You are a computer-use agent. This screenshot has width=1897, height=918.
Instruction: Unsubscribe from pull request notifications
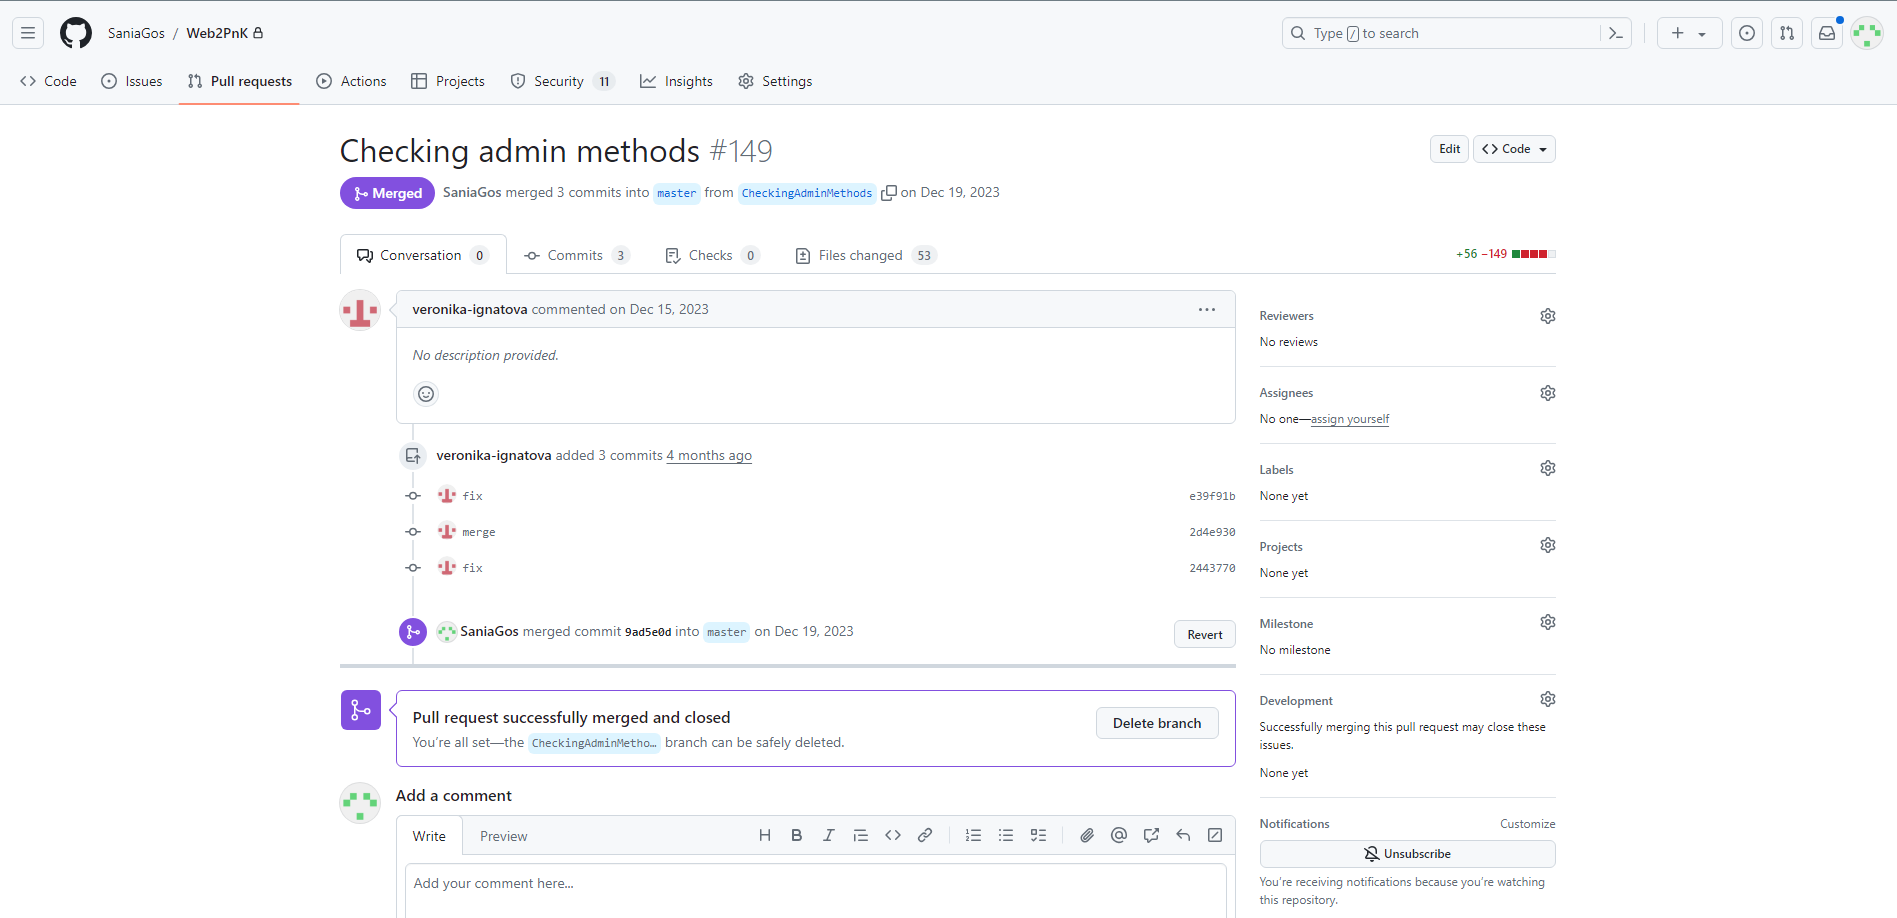(x=1407, y=854)
